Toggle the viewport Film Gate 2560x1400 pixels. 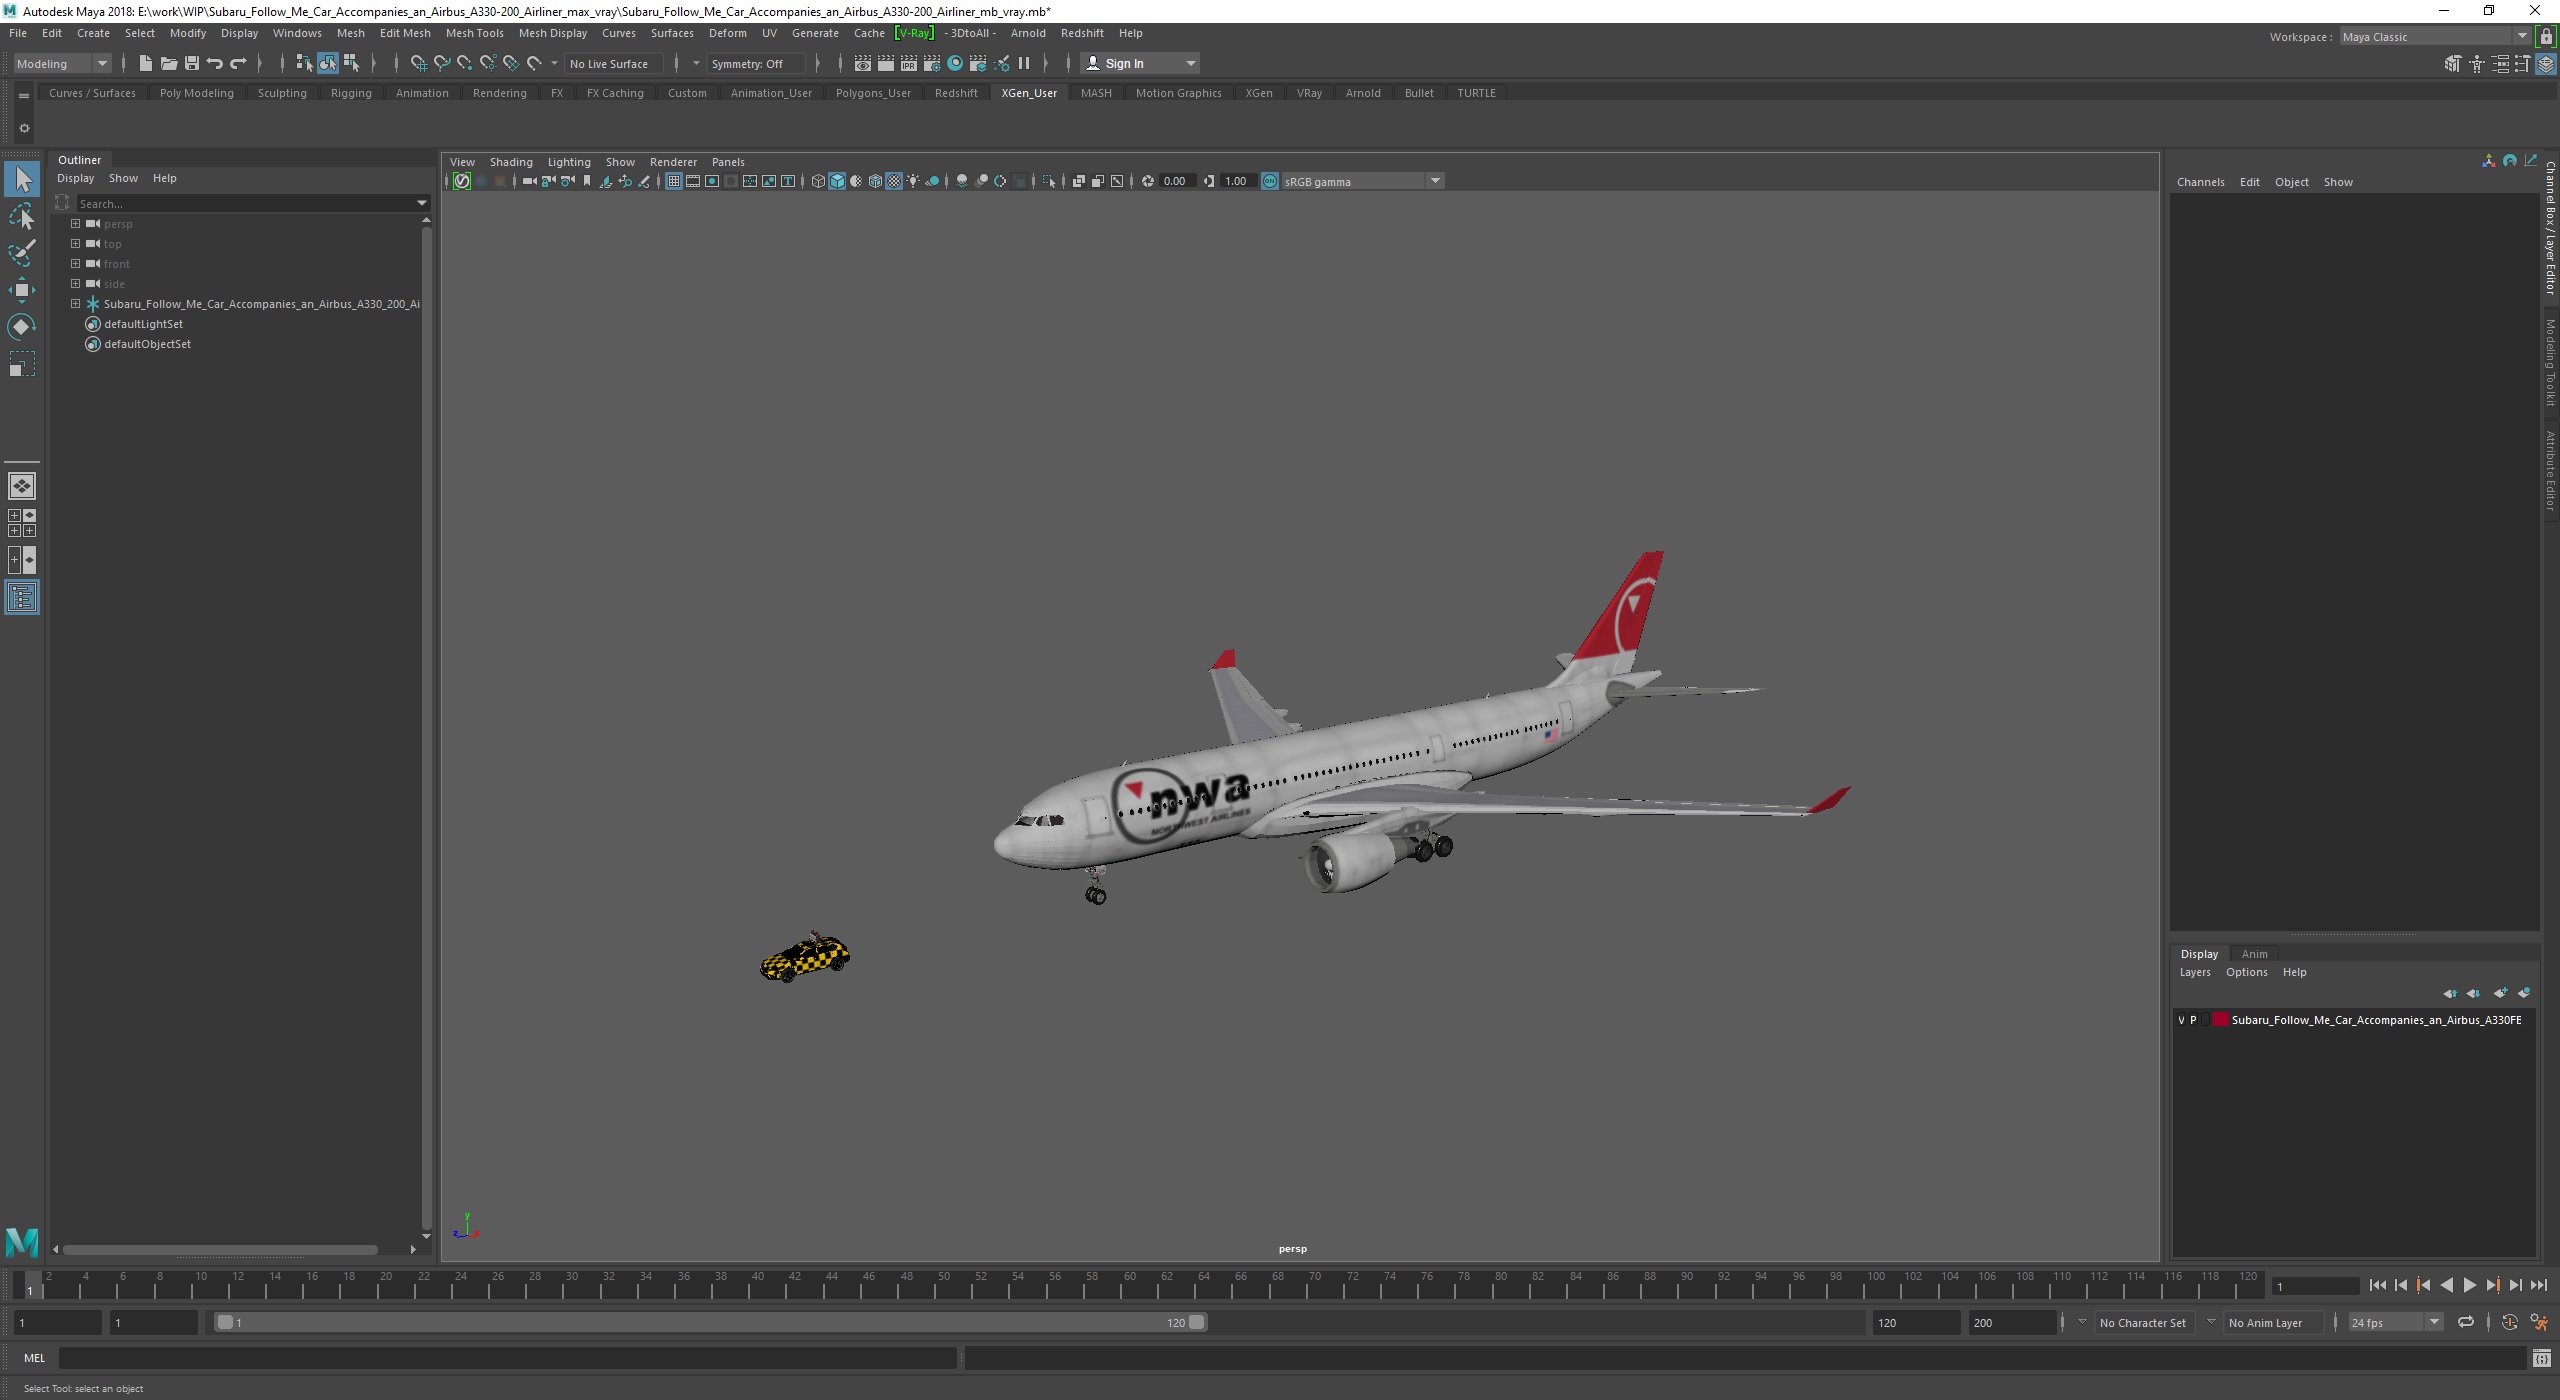(692, 181)
